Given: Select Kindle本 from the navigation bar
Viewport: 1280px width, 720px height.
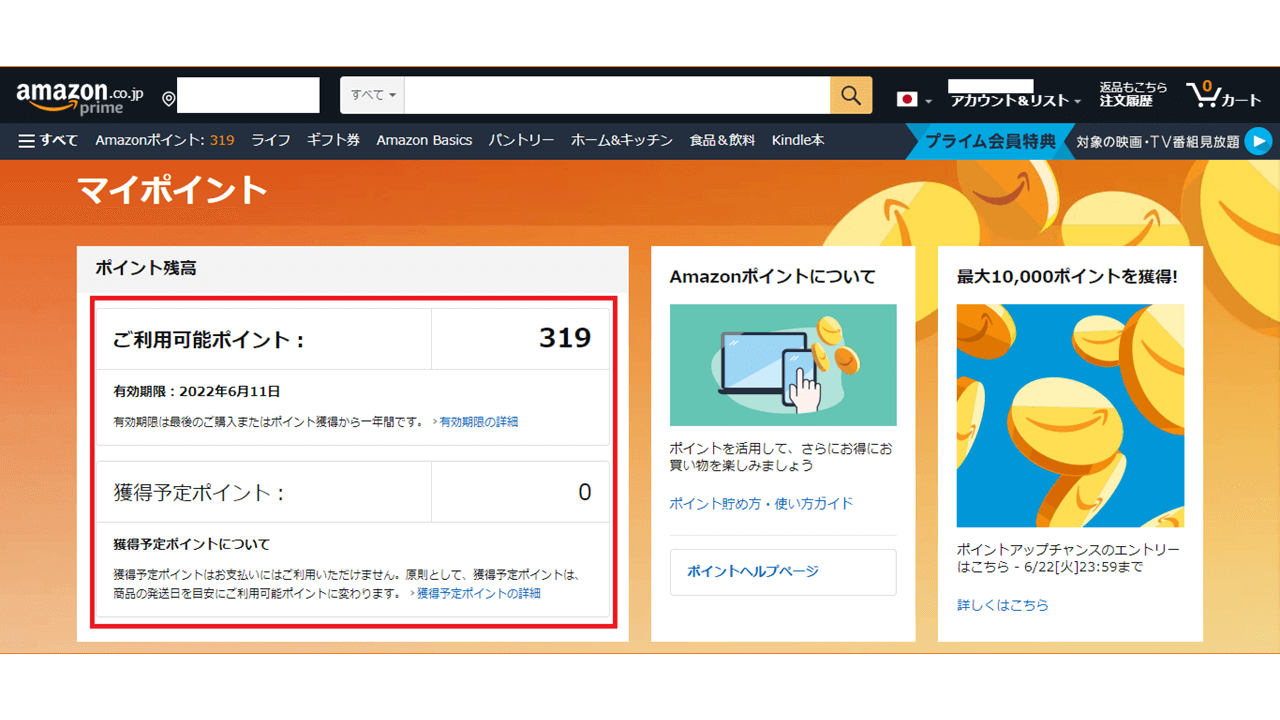Looking at the screenshot, I should click(797, 140).
